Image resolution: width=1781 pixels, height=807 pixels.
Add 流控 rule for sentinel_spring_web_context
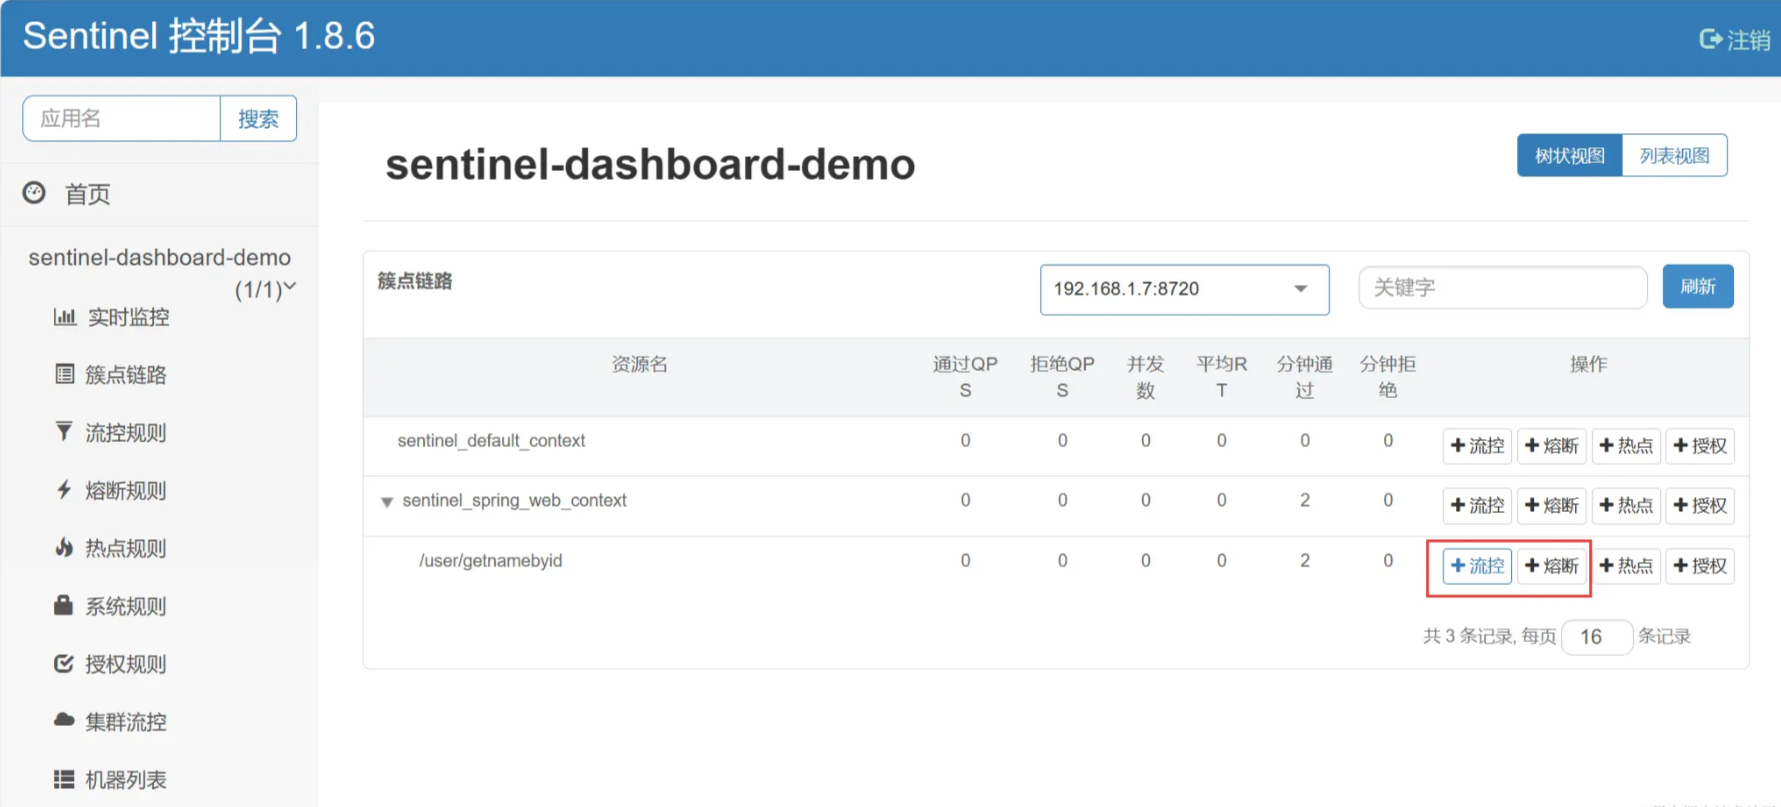tap(1477, 506)
